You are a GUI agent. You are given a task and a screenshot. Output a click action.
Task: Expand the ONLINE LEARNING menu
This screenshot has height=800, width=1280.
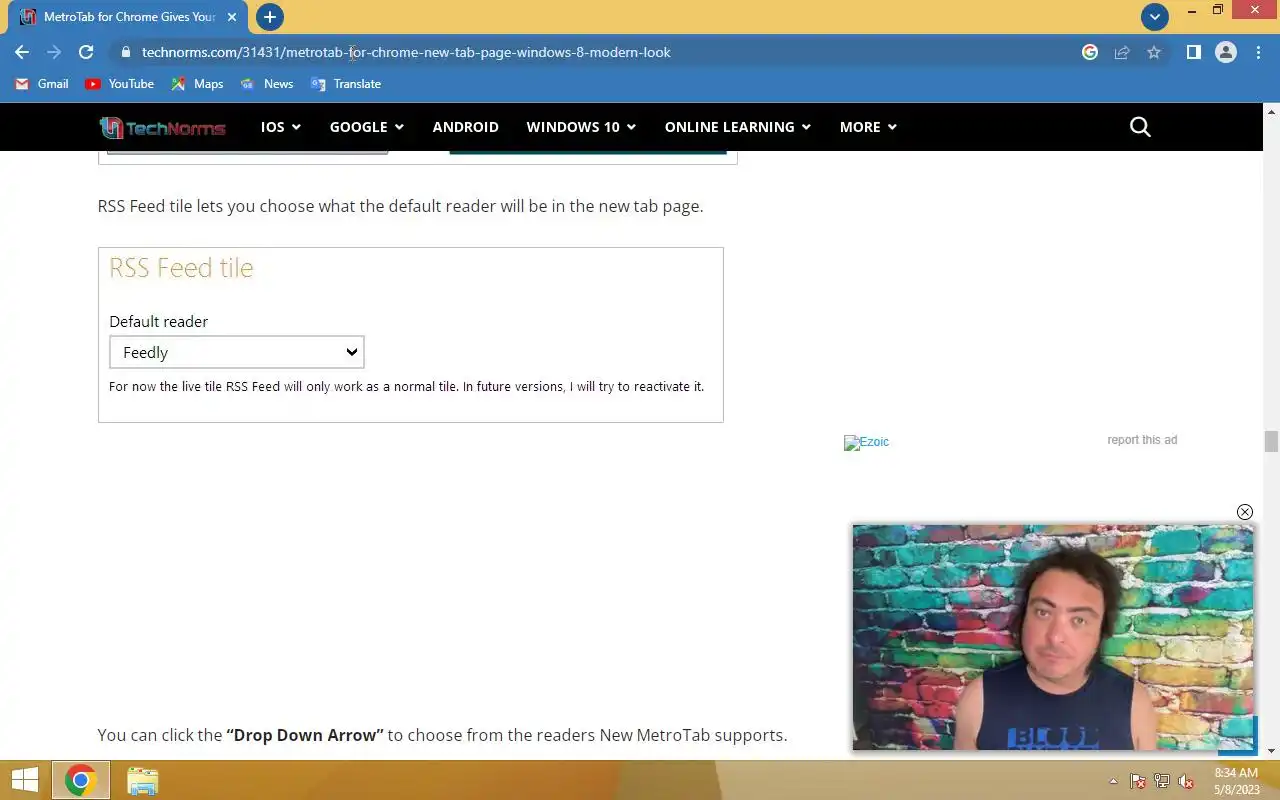738,127
